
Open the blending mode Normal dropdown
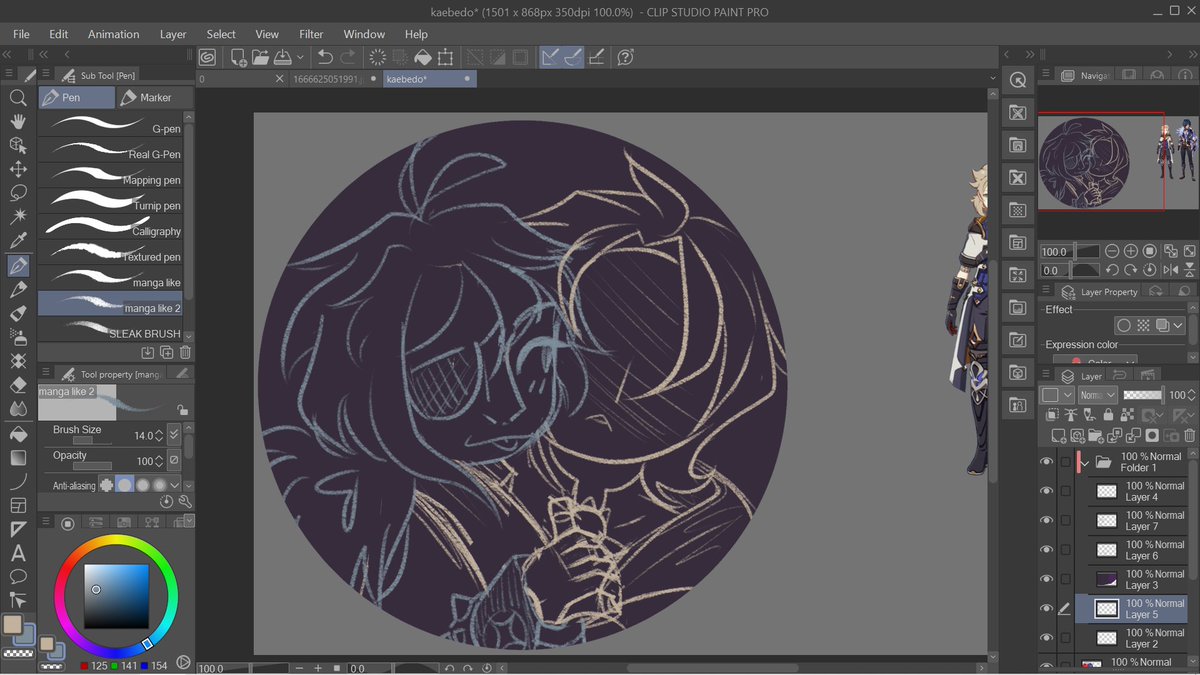(x=1097, y=395)
